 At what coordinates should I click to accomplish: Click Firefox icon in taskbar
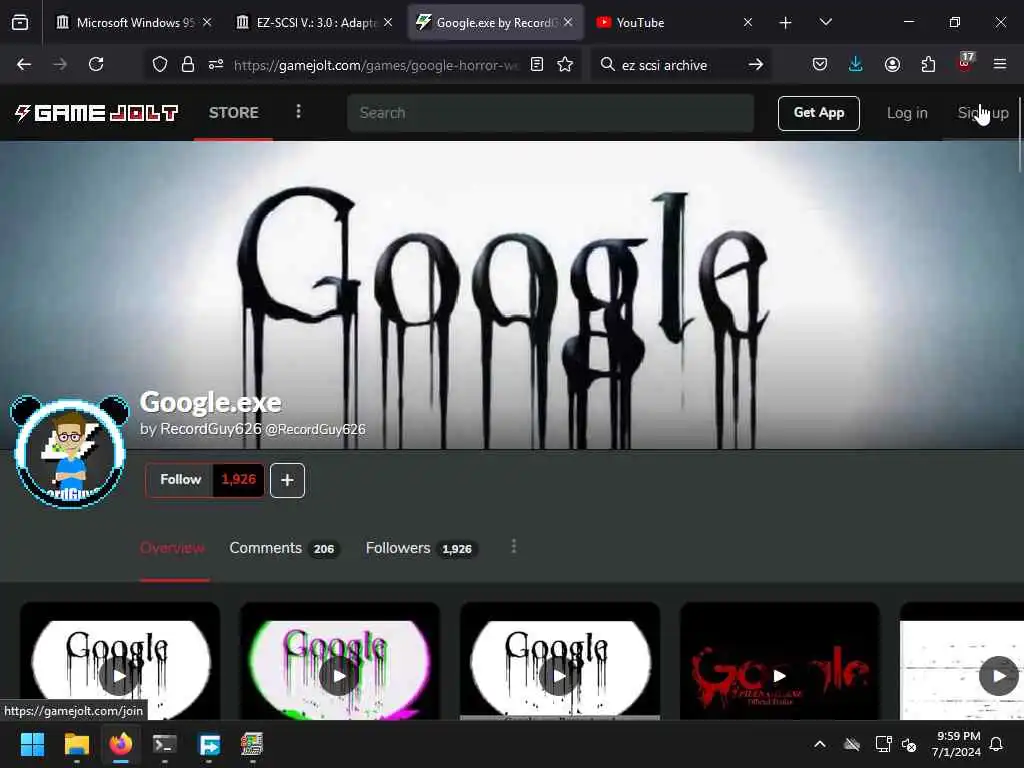click(x=121, y=744)
